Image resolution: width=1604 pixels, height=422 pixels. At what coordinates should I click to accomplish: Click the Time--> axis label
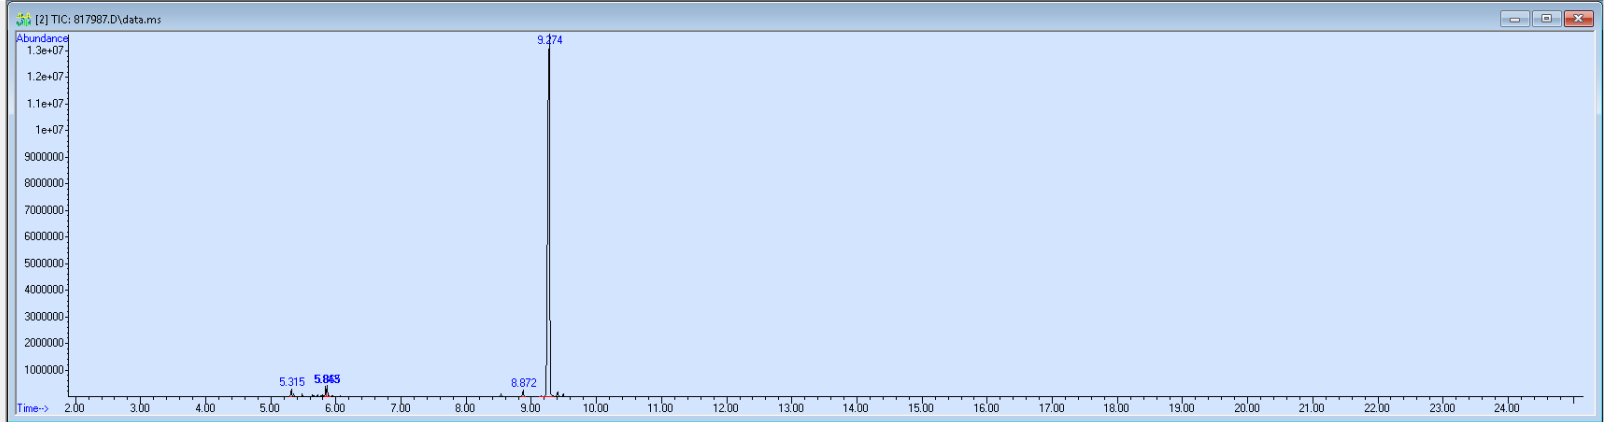32,408
